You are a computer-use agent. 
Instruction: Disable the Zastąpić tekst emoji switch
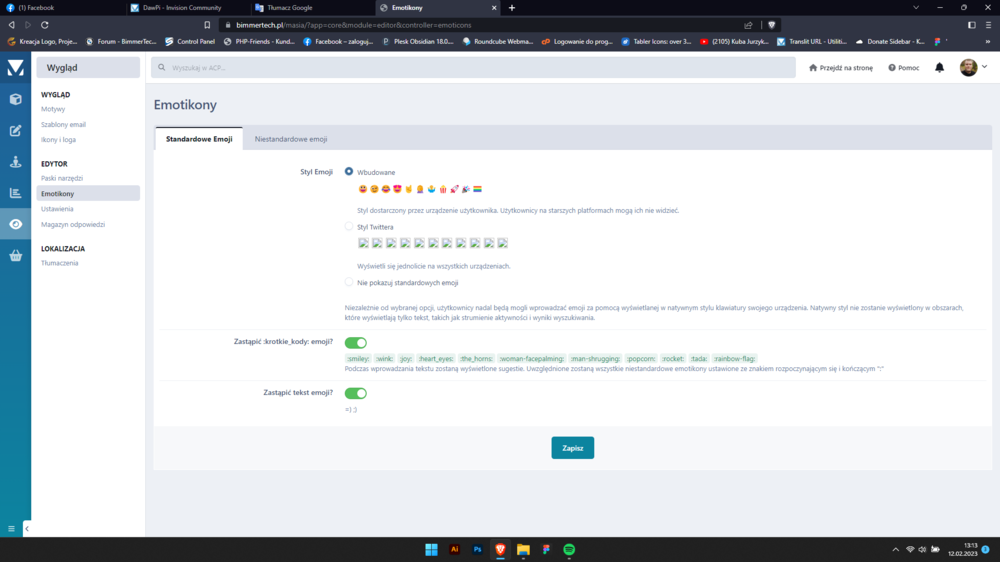[x=355, y=393]
